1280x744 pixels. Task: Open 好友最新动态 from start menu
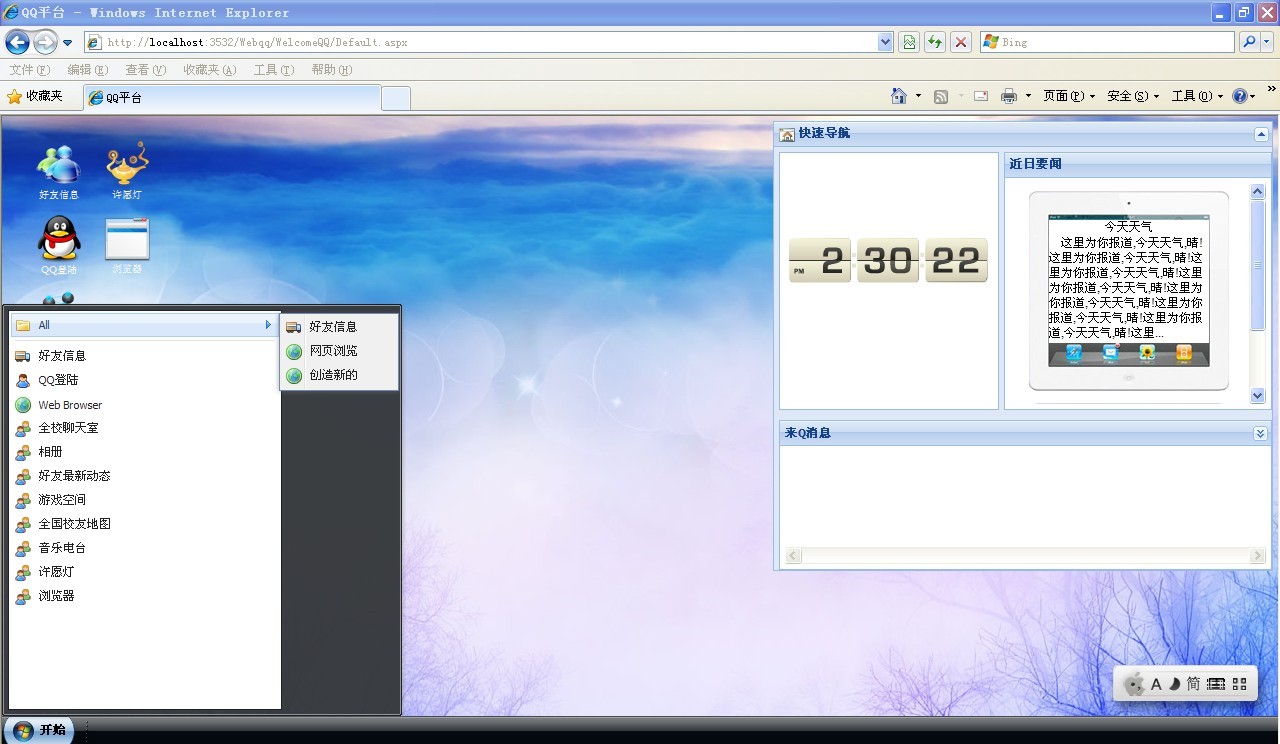pyautogui.click(x=145, y=476)
